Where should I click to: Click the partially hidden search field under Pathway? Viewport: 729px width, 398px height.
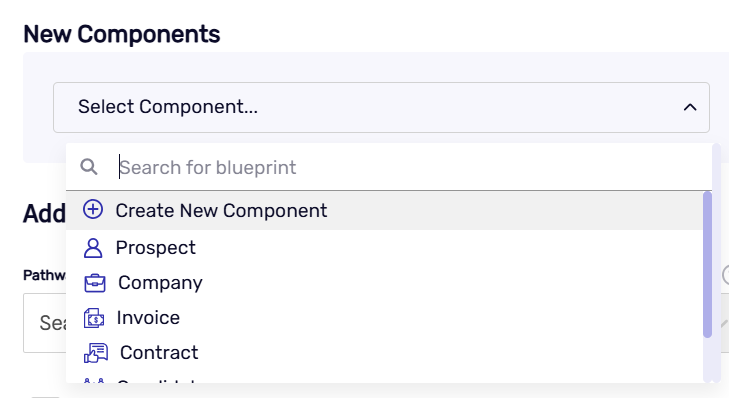point(45,323)
